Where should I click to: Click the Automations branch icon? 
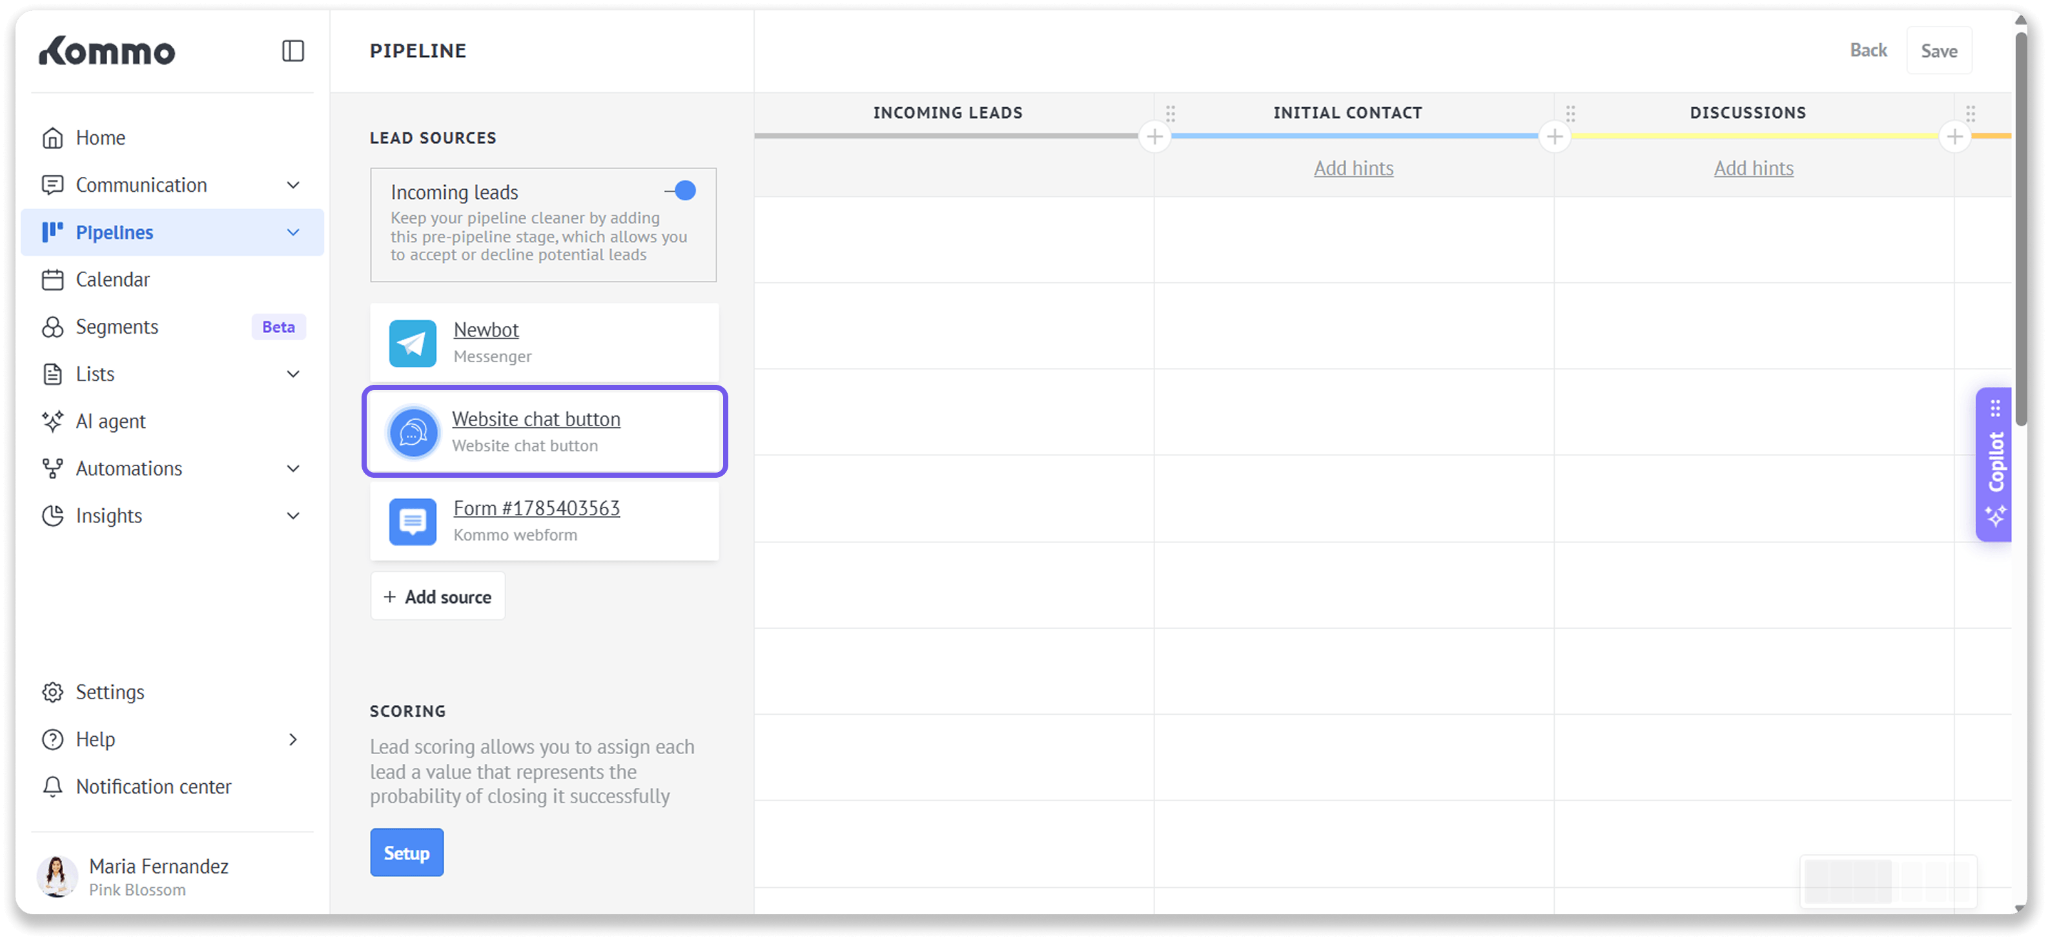53,468
